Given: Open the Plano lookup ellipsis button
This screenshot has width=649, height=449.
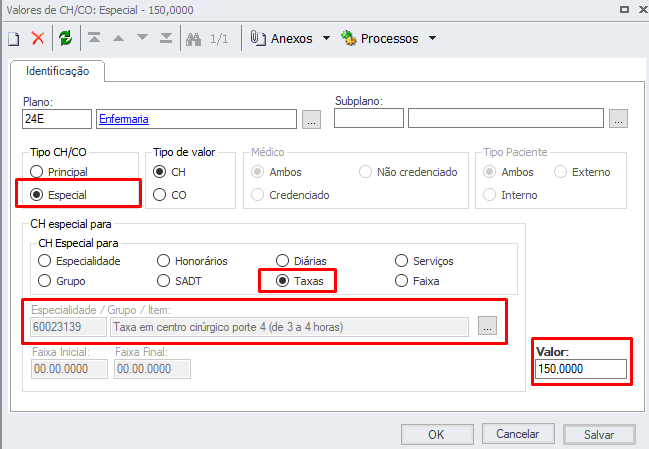Looking at the screenshot, I should (x=311, y=120).
